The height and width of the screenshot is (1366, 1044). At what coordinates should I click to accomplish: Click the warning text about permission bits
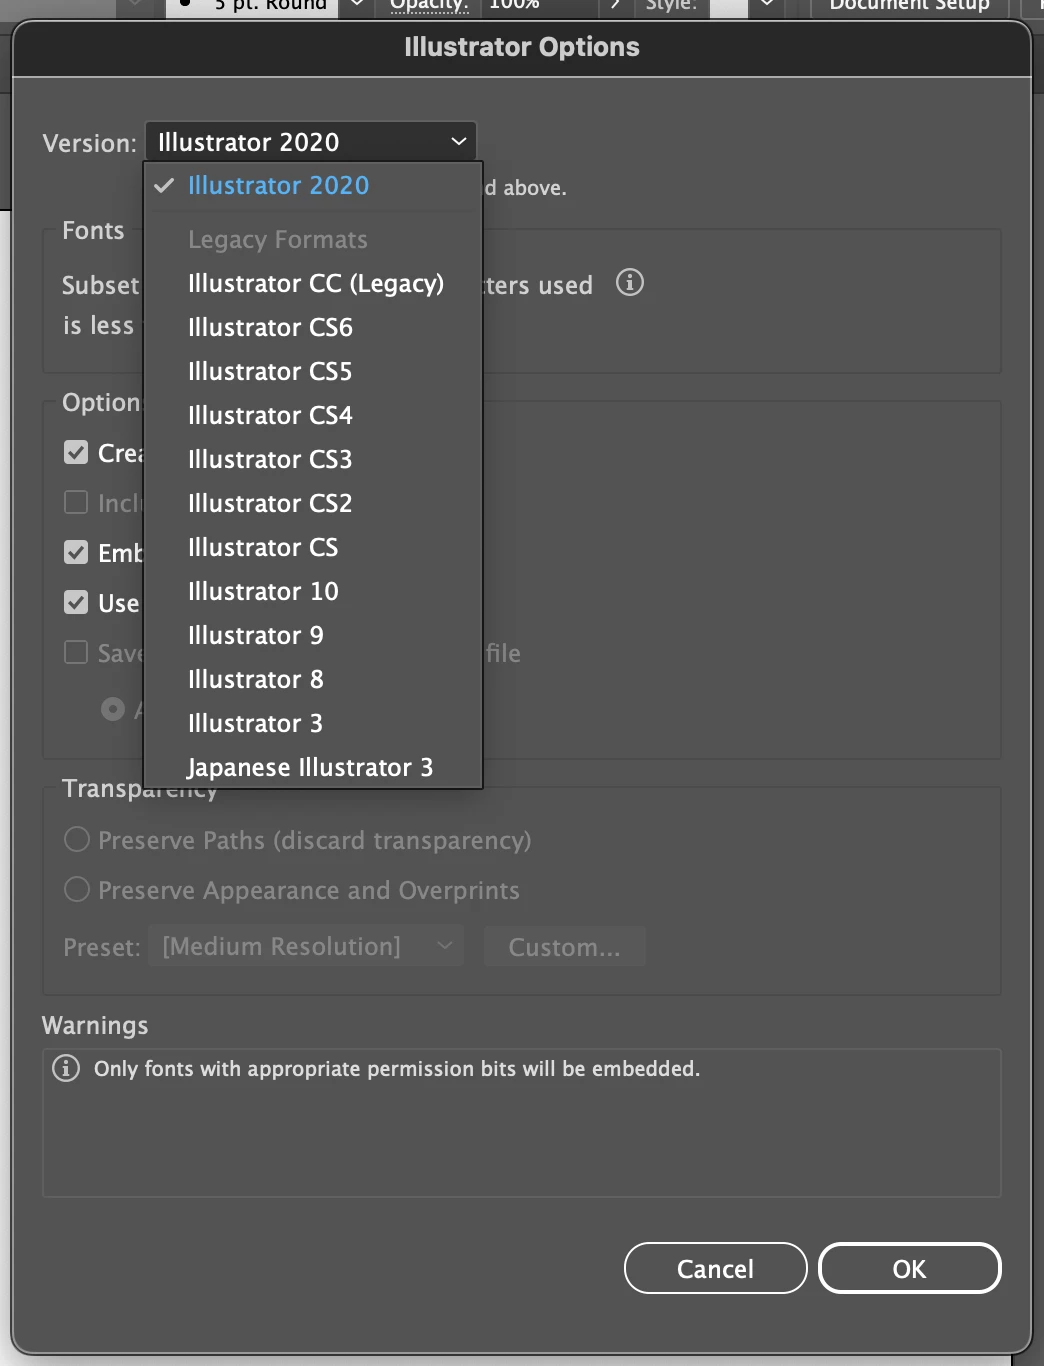tap(397, 1069)
